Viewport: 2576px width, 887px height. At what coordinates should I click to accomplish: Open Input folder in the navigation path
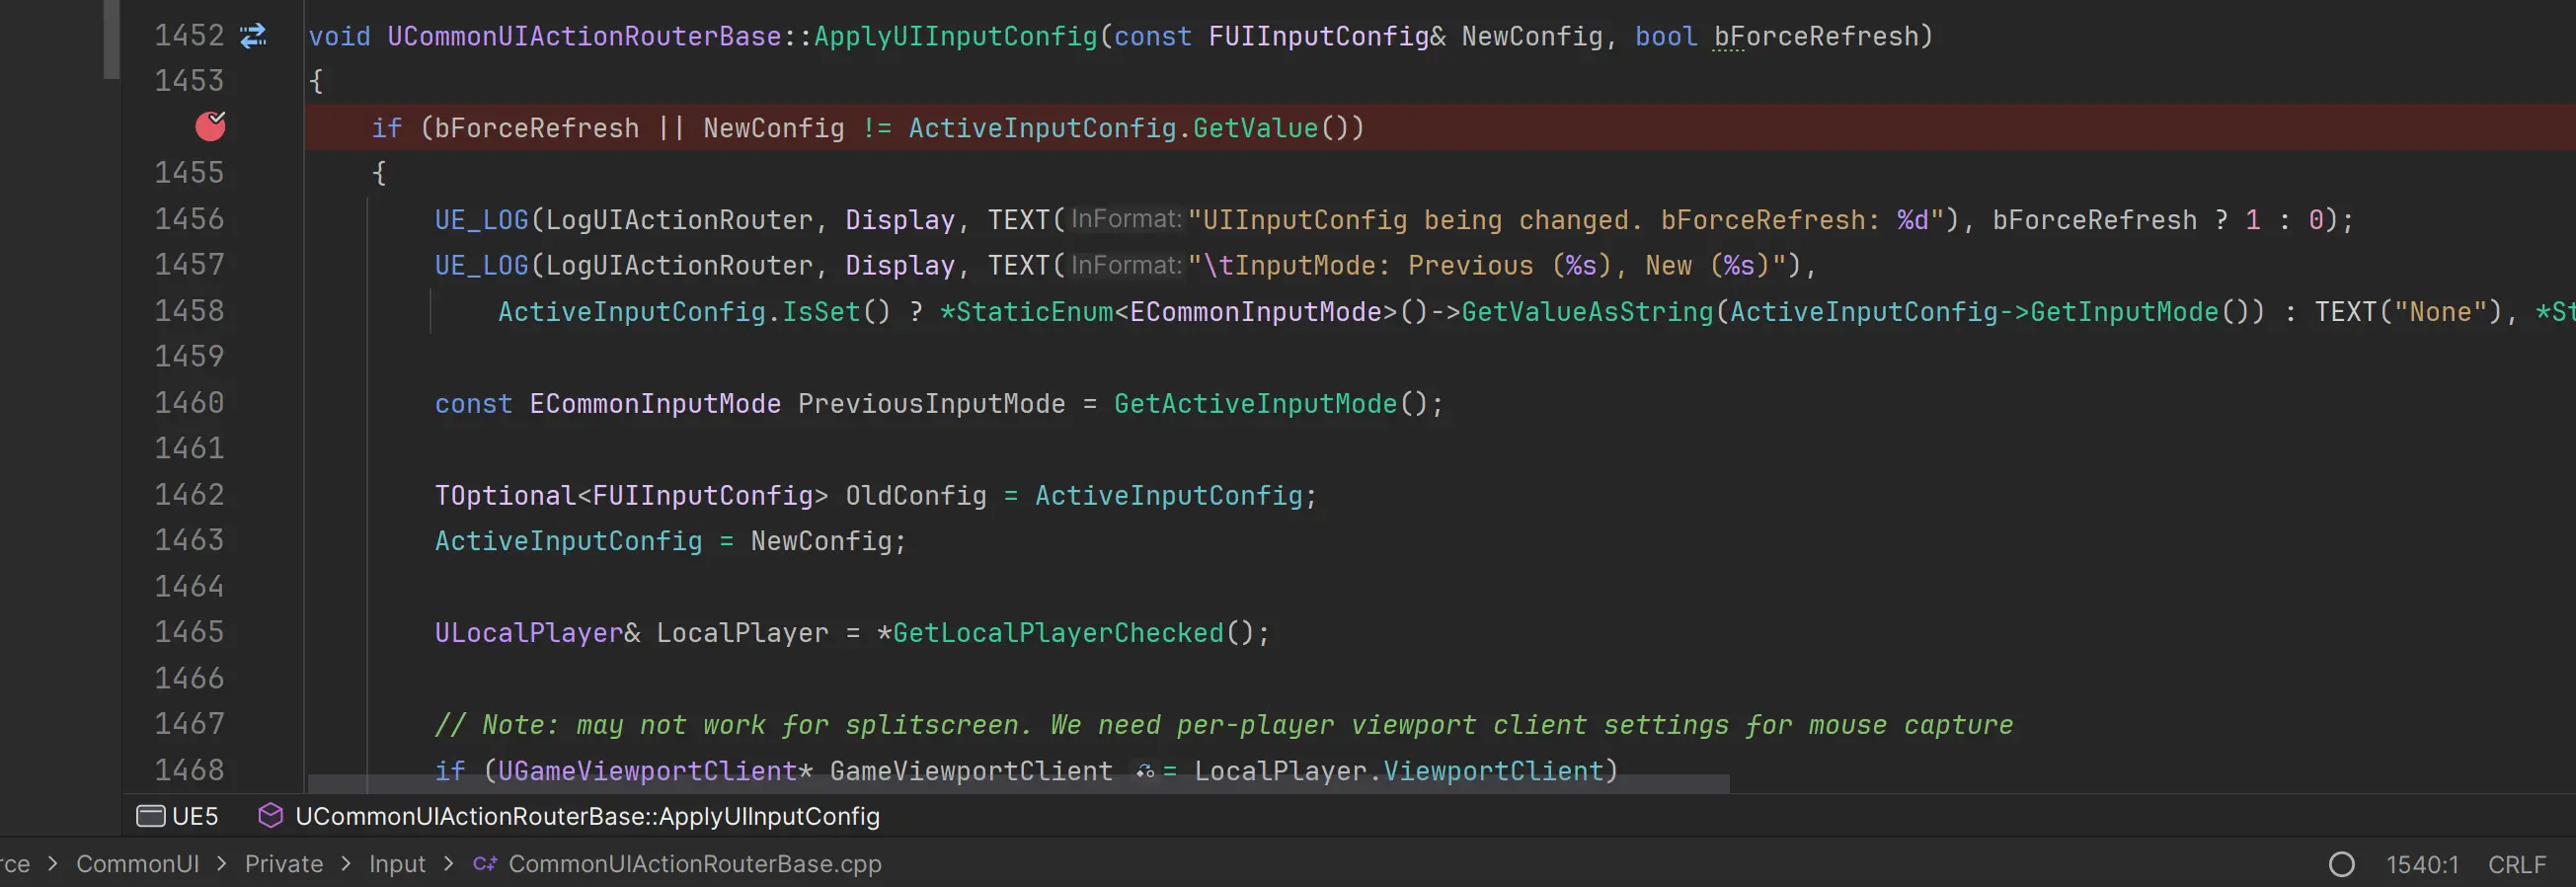point(397,864)
